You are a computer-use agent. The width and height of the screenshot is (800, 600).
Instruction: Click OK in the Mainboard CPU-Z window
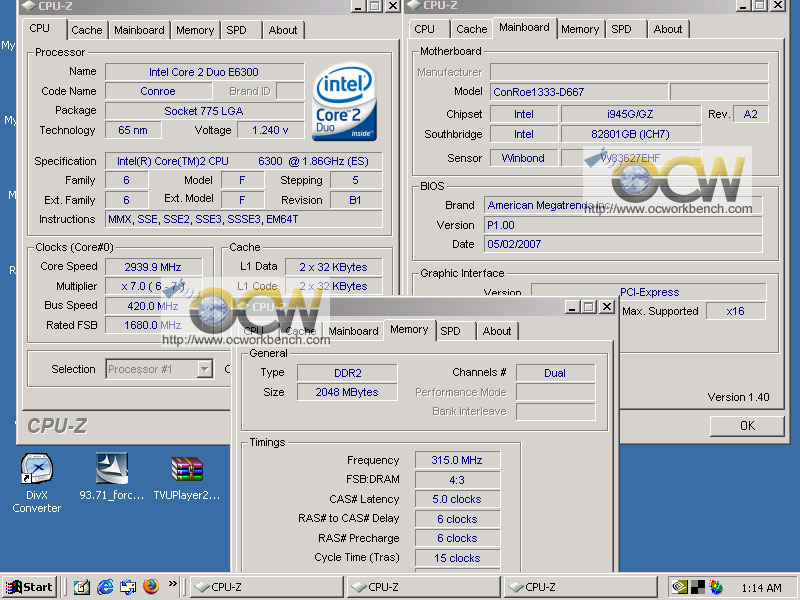click(x=747, y=426)
